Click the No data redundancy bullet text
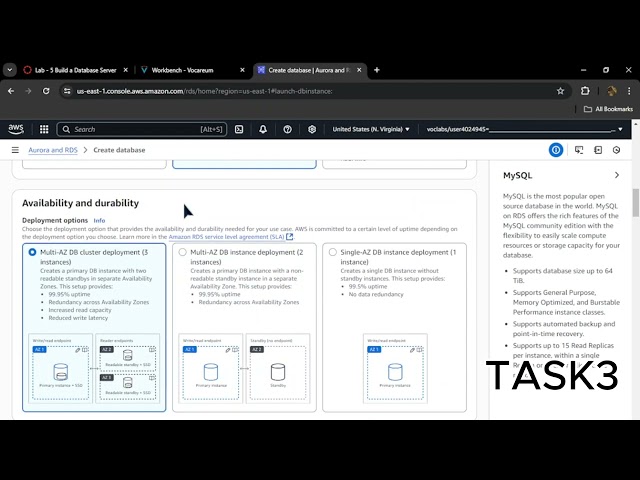Viewport: 640px width, 480px height. [376, 294]
